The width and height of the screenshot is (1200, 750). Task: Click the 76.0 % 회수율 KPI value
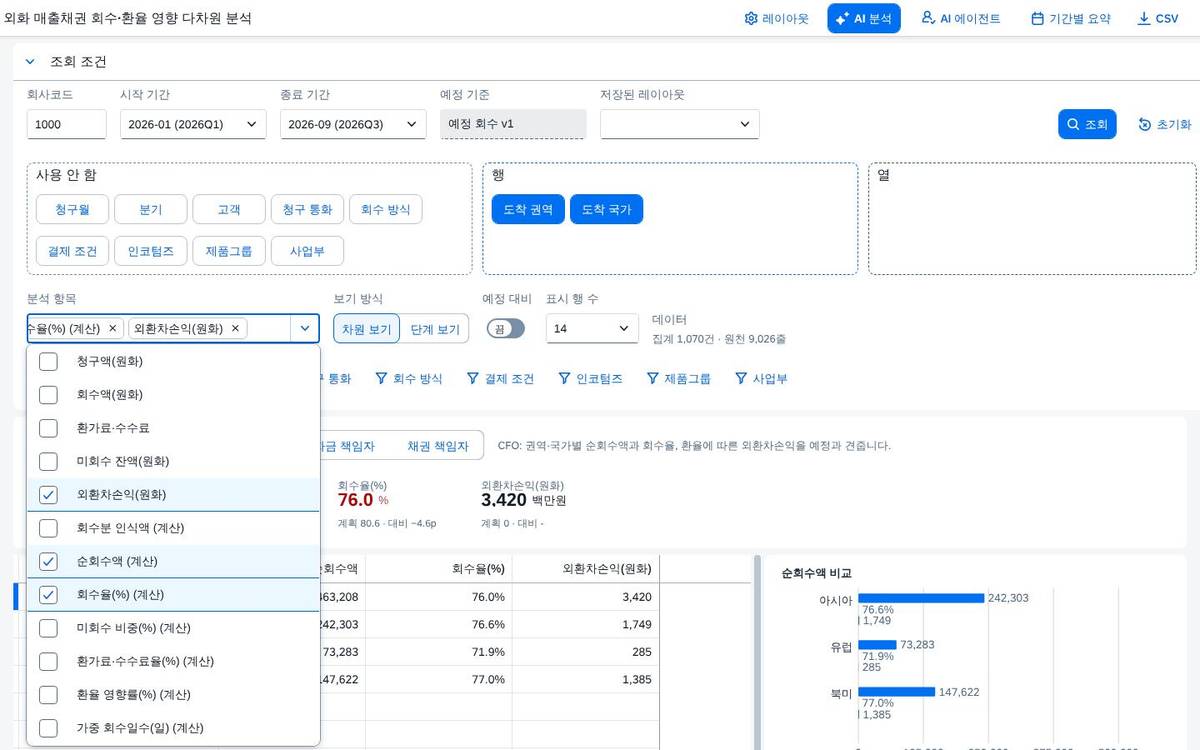pos(363,500)
